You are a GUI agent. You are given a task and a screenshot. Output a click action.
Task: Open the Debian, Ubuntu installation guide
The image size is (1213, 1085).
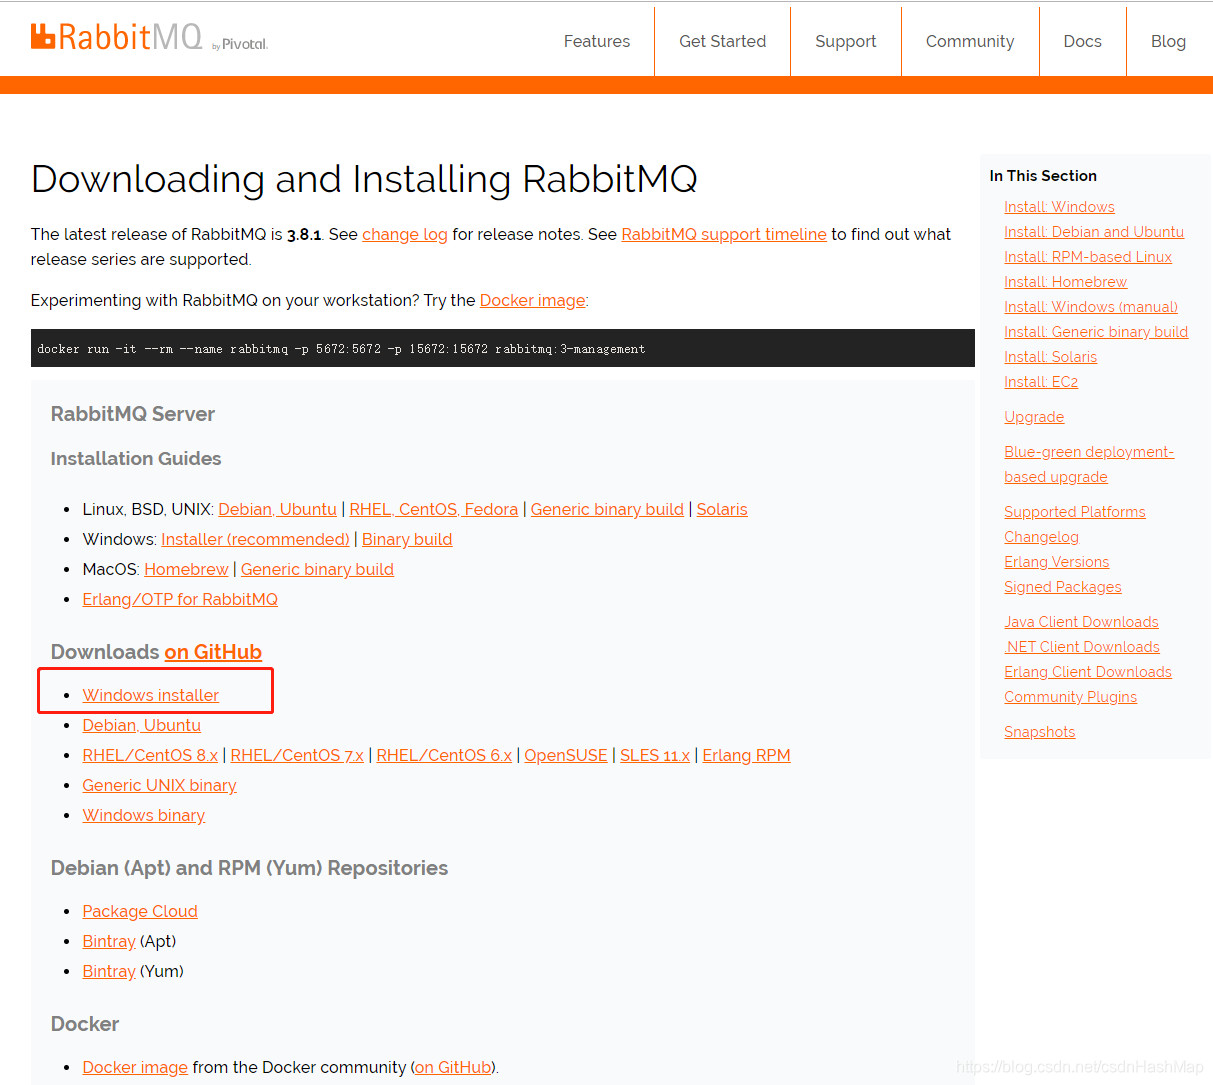coord(278,509)
